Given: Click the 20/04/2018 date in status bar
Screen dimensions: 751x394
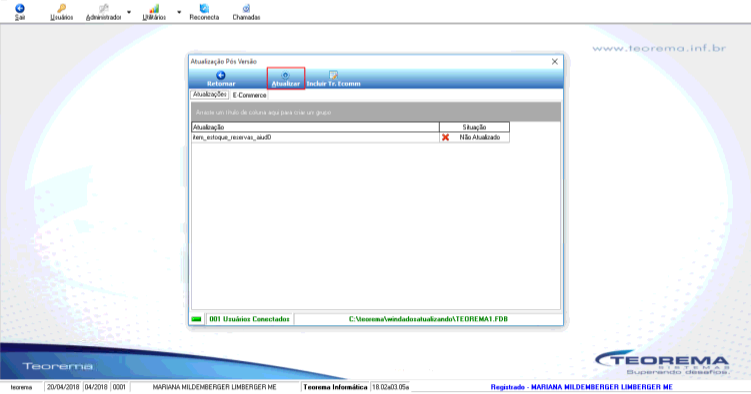Looking at the screenshot, I should click(x=63, y=387).
